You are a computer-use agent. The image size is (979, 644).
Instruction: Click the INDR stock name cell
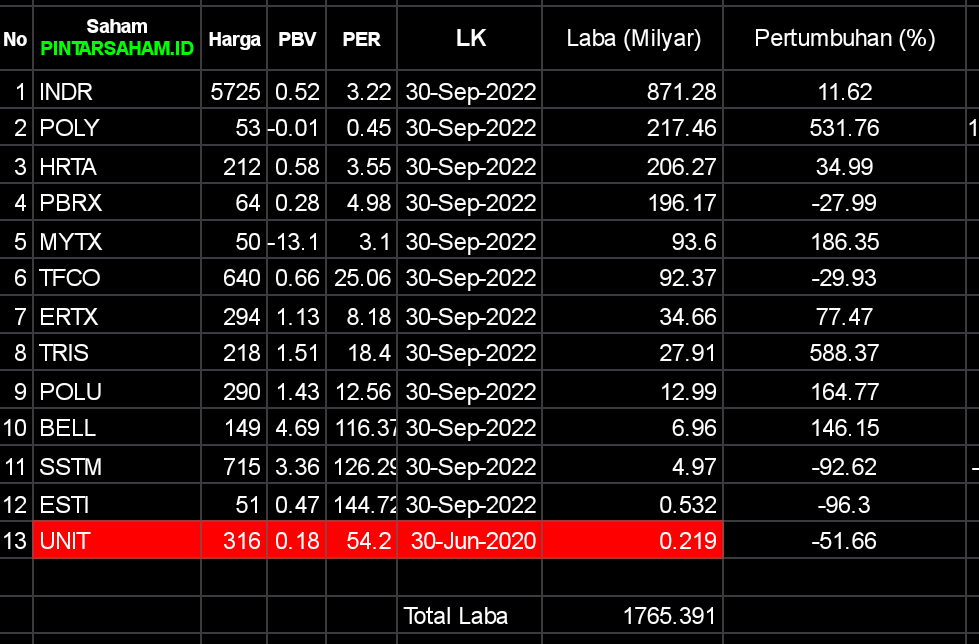[x=117, y=92]
